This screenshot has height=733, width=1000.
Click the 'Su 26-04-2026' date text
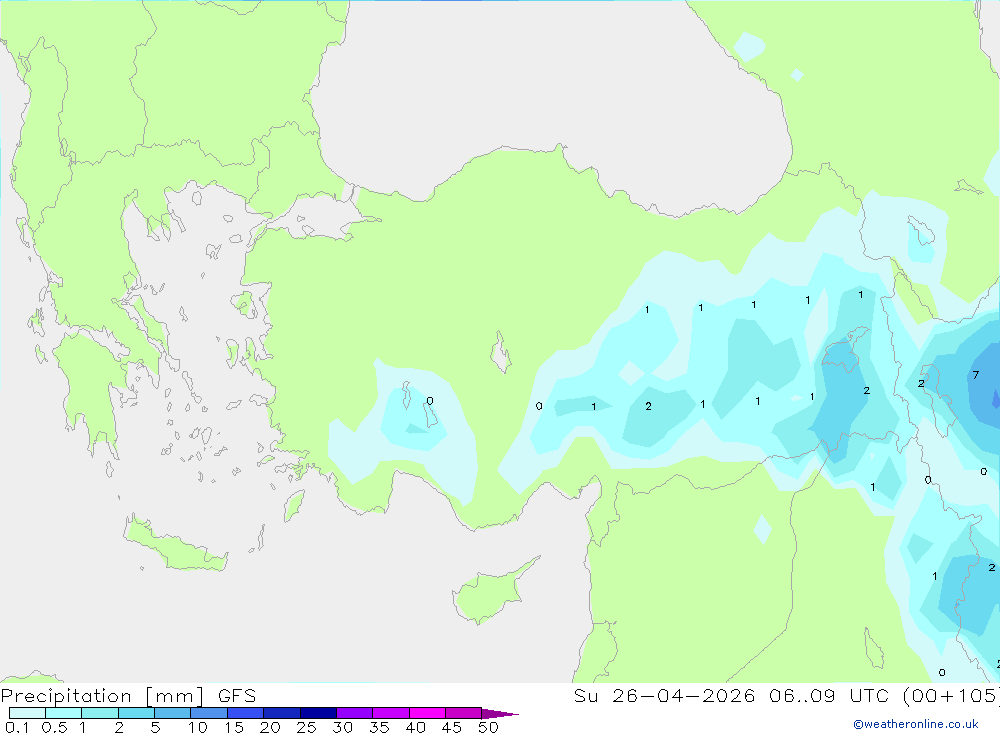click(664, 696)
